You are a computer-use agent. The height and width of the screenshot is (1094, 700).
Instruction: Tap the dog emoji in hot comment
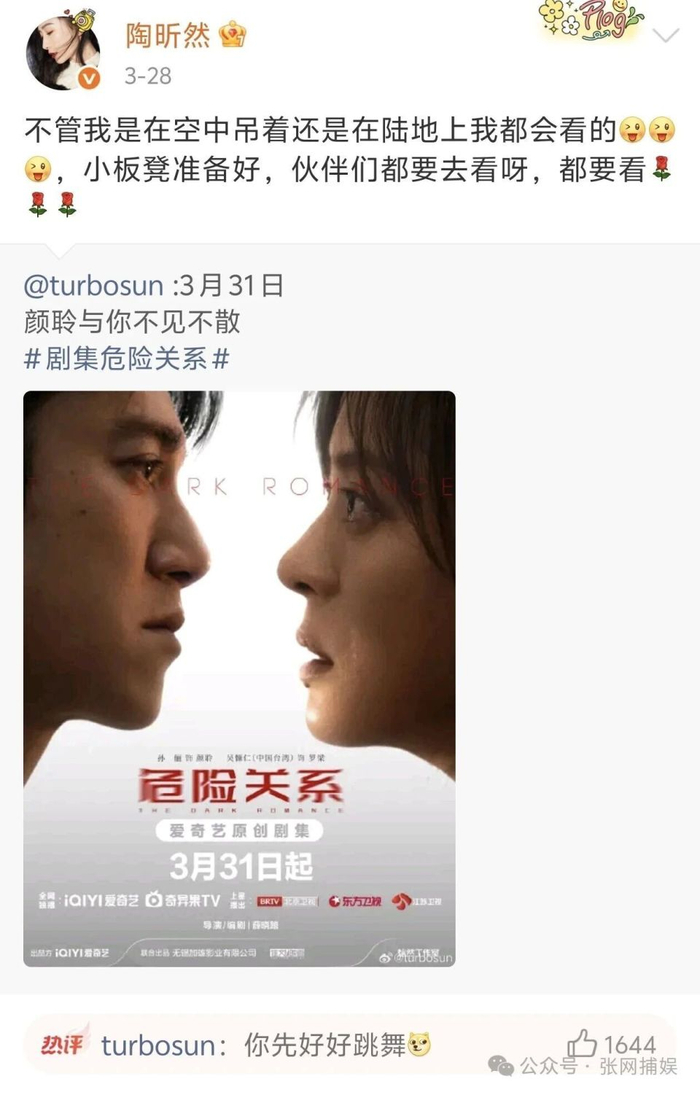(x=419, y=1044)
